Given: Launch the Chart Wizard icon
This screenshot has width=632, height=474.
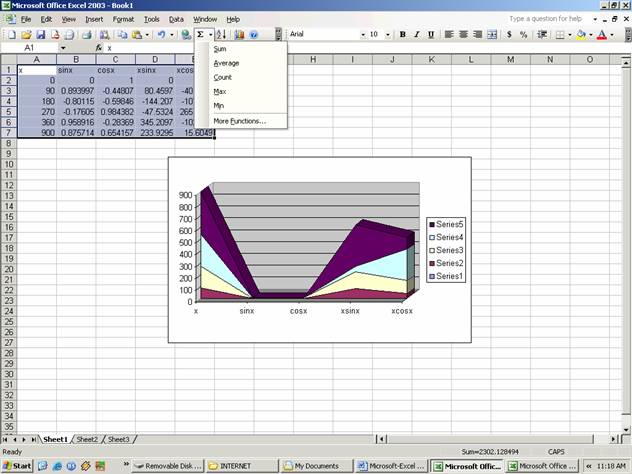Looking at the screenshot, I should point(239,35).
